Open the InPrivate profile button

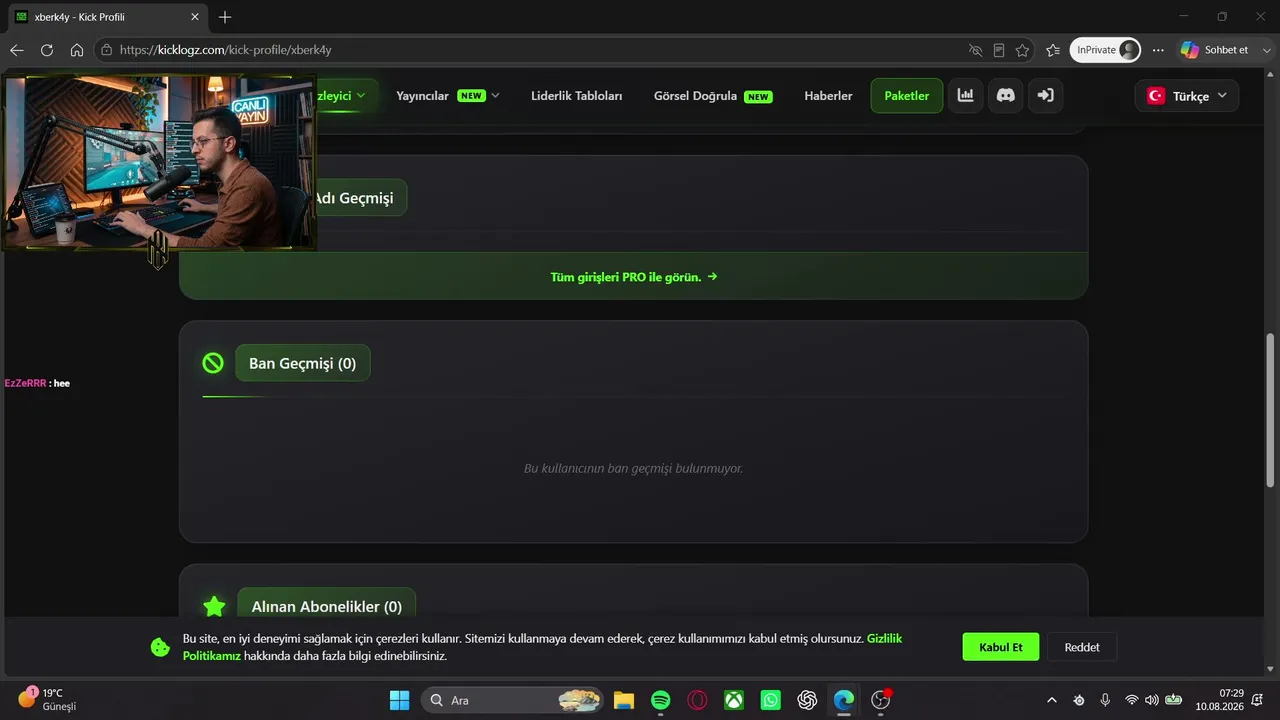coord(1106,50)
